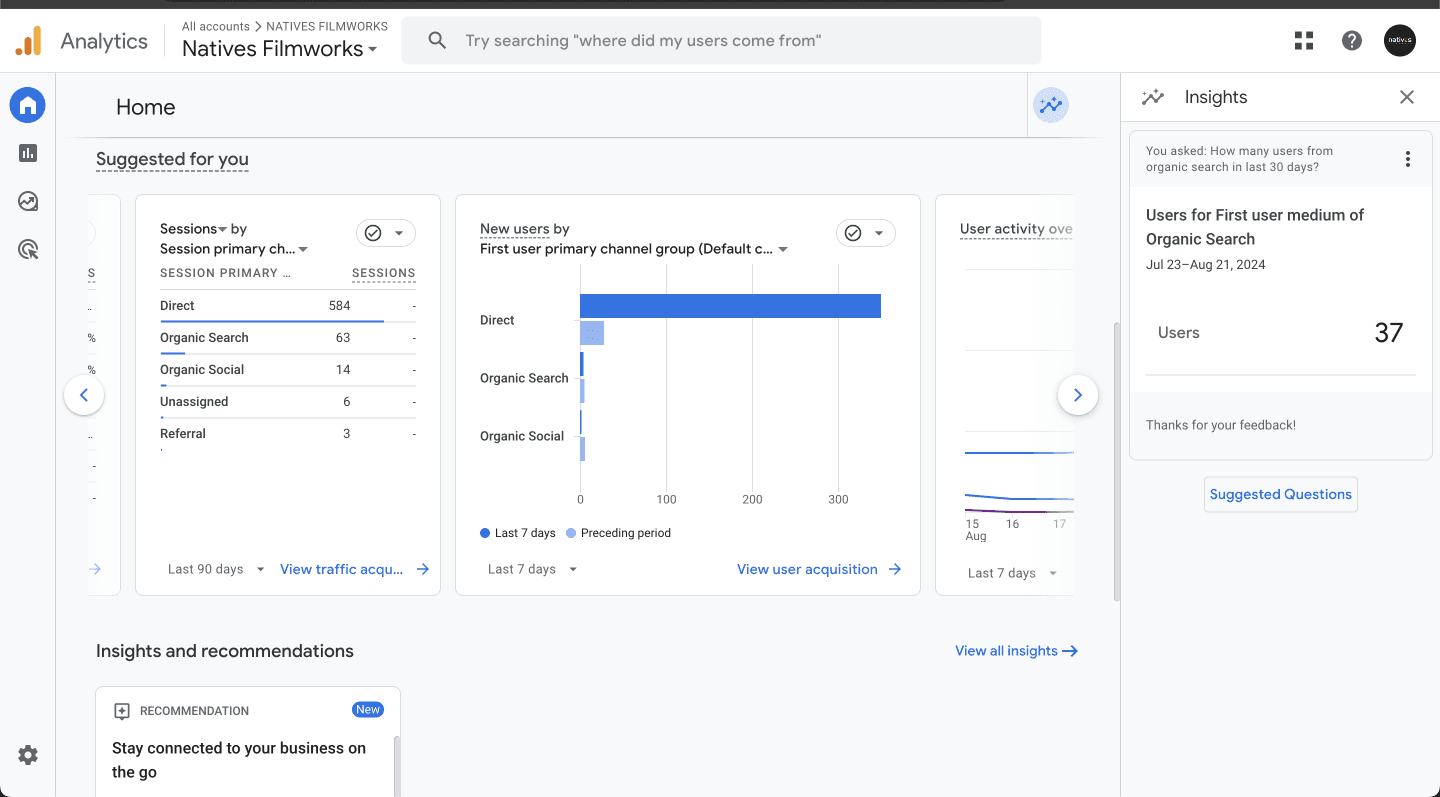Click the SESSIONS column header

(x=383, y=273)
